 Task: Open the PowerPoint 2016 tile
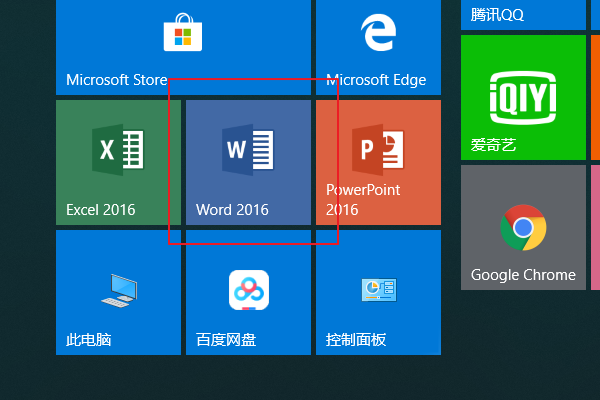pos(378,162)
